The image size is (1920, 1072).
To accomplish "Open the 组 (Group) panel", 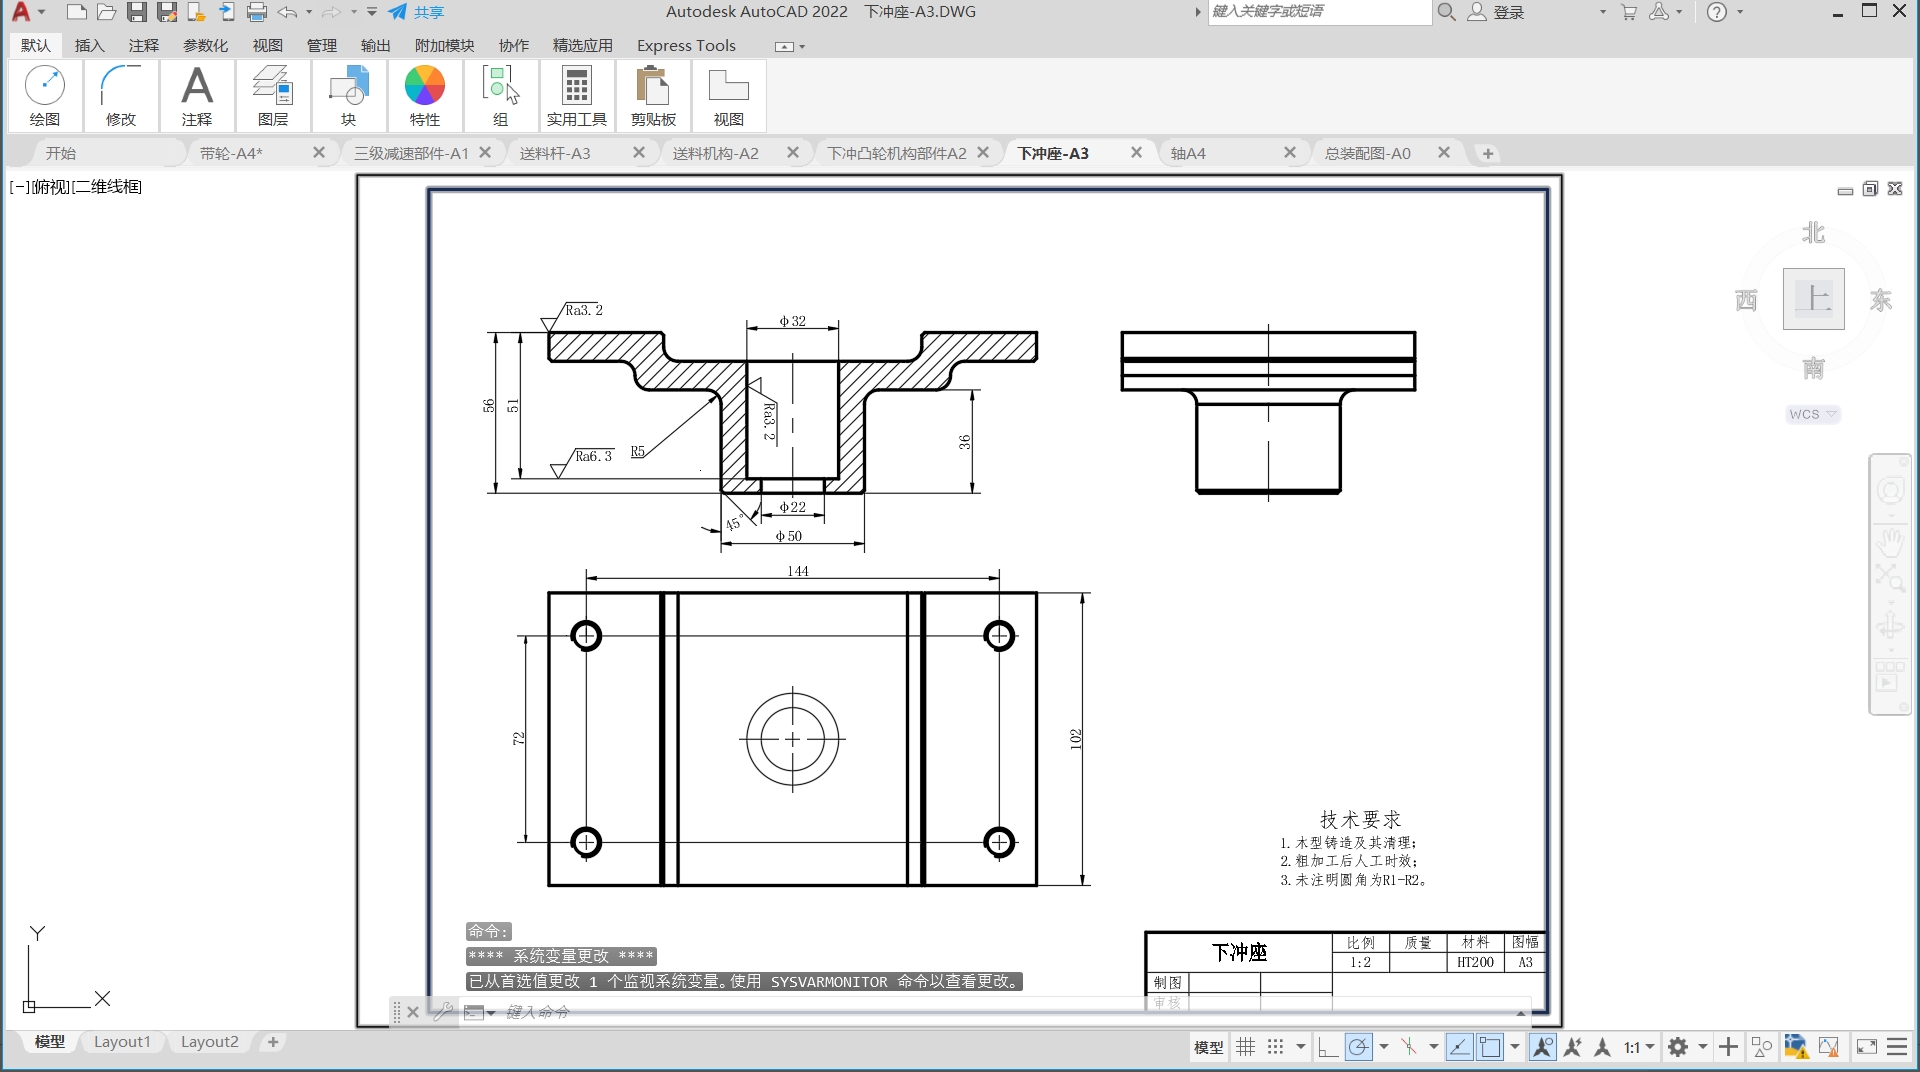I will coord(501,96).
